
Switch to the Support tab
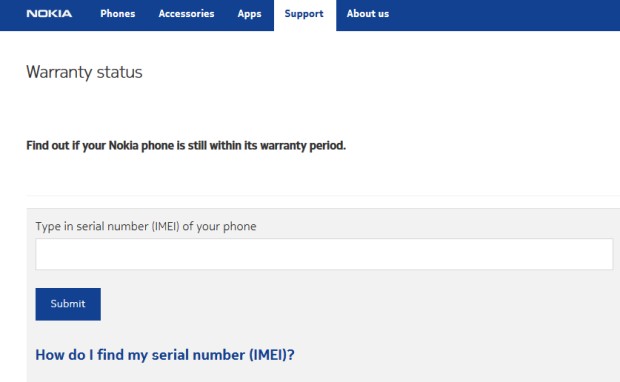[304, 14]
